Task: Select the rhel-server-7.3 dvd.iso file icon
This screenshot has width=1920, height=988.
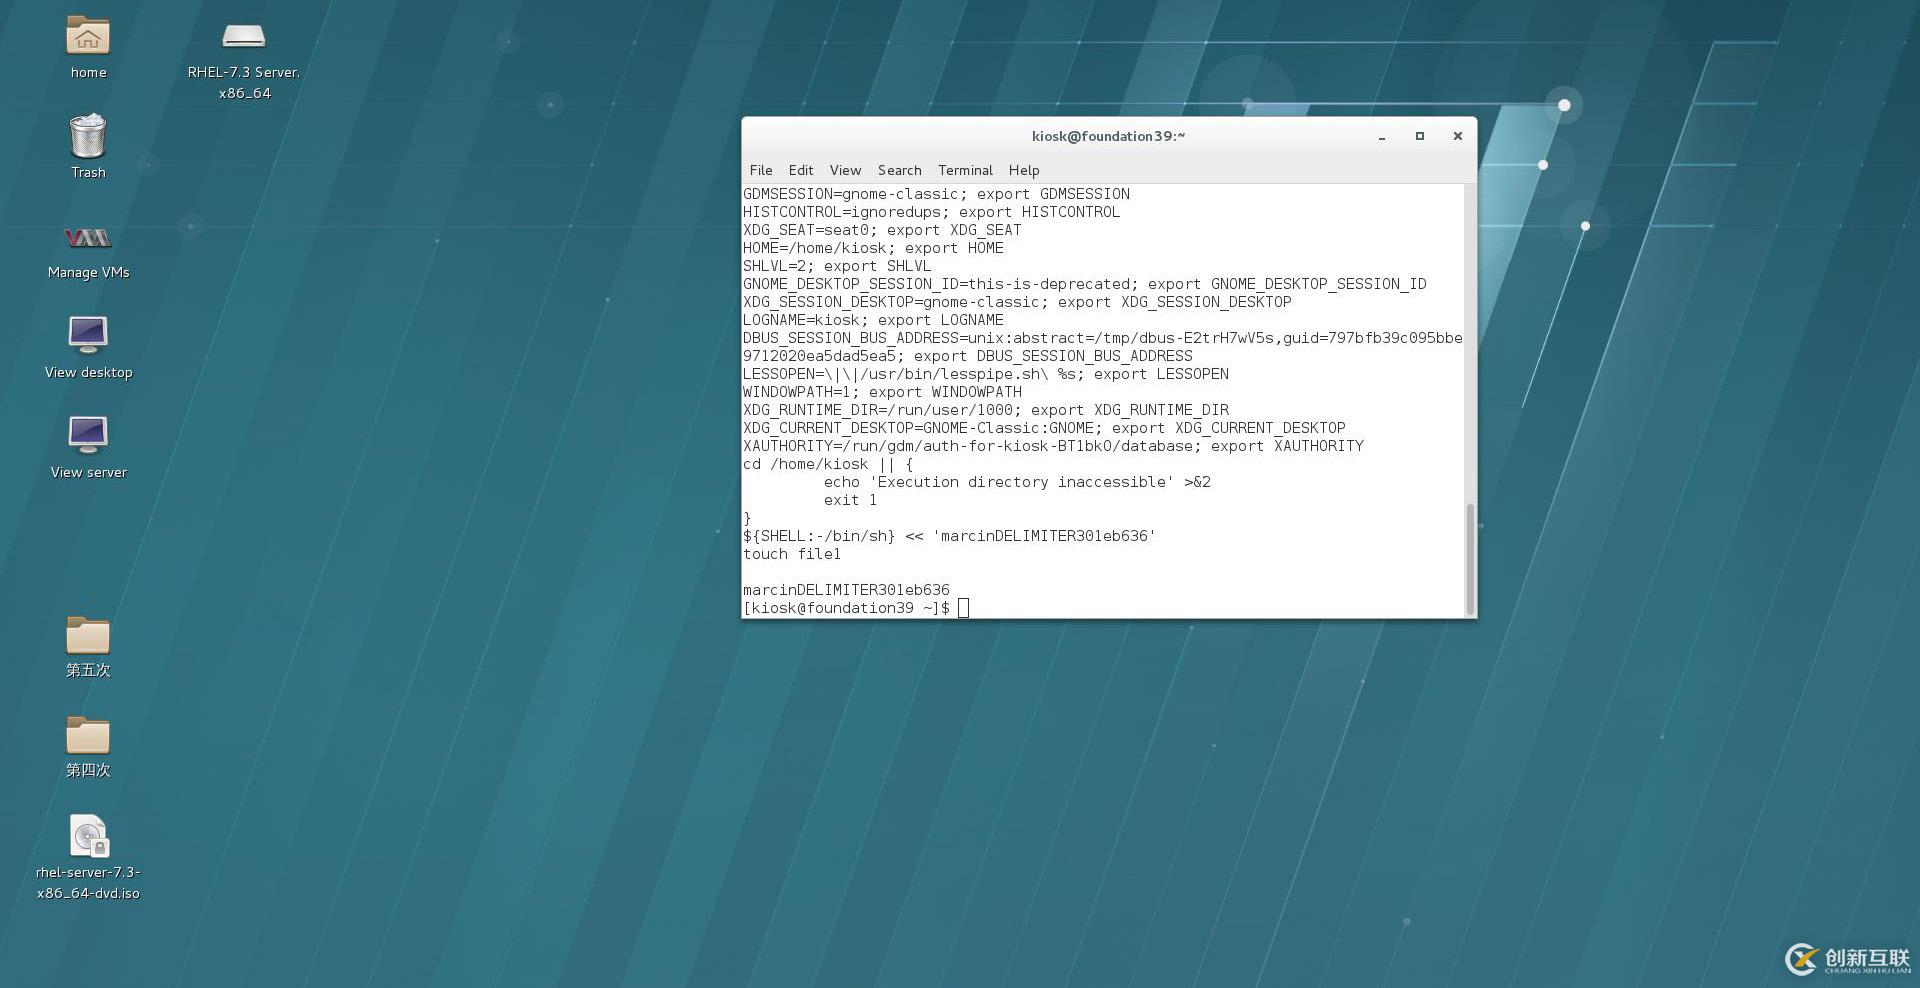Action: point(88,836)
